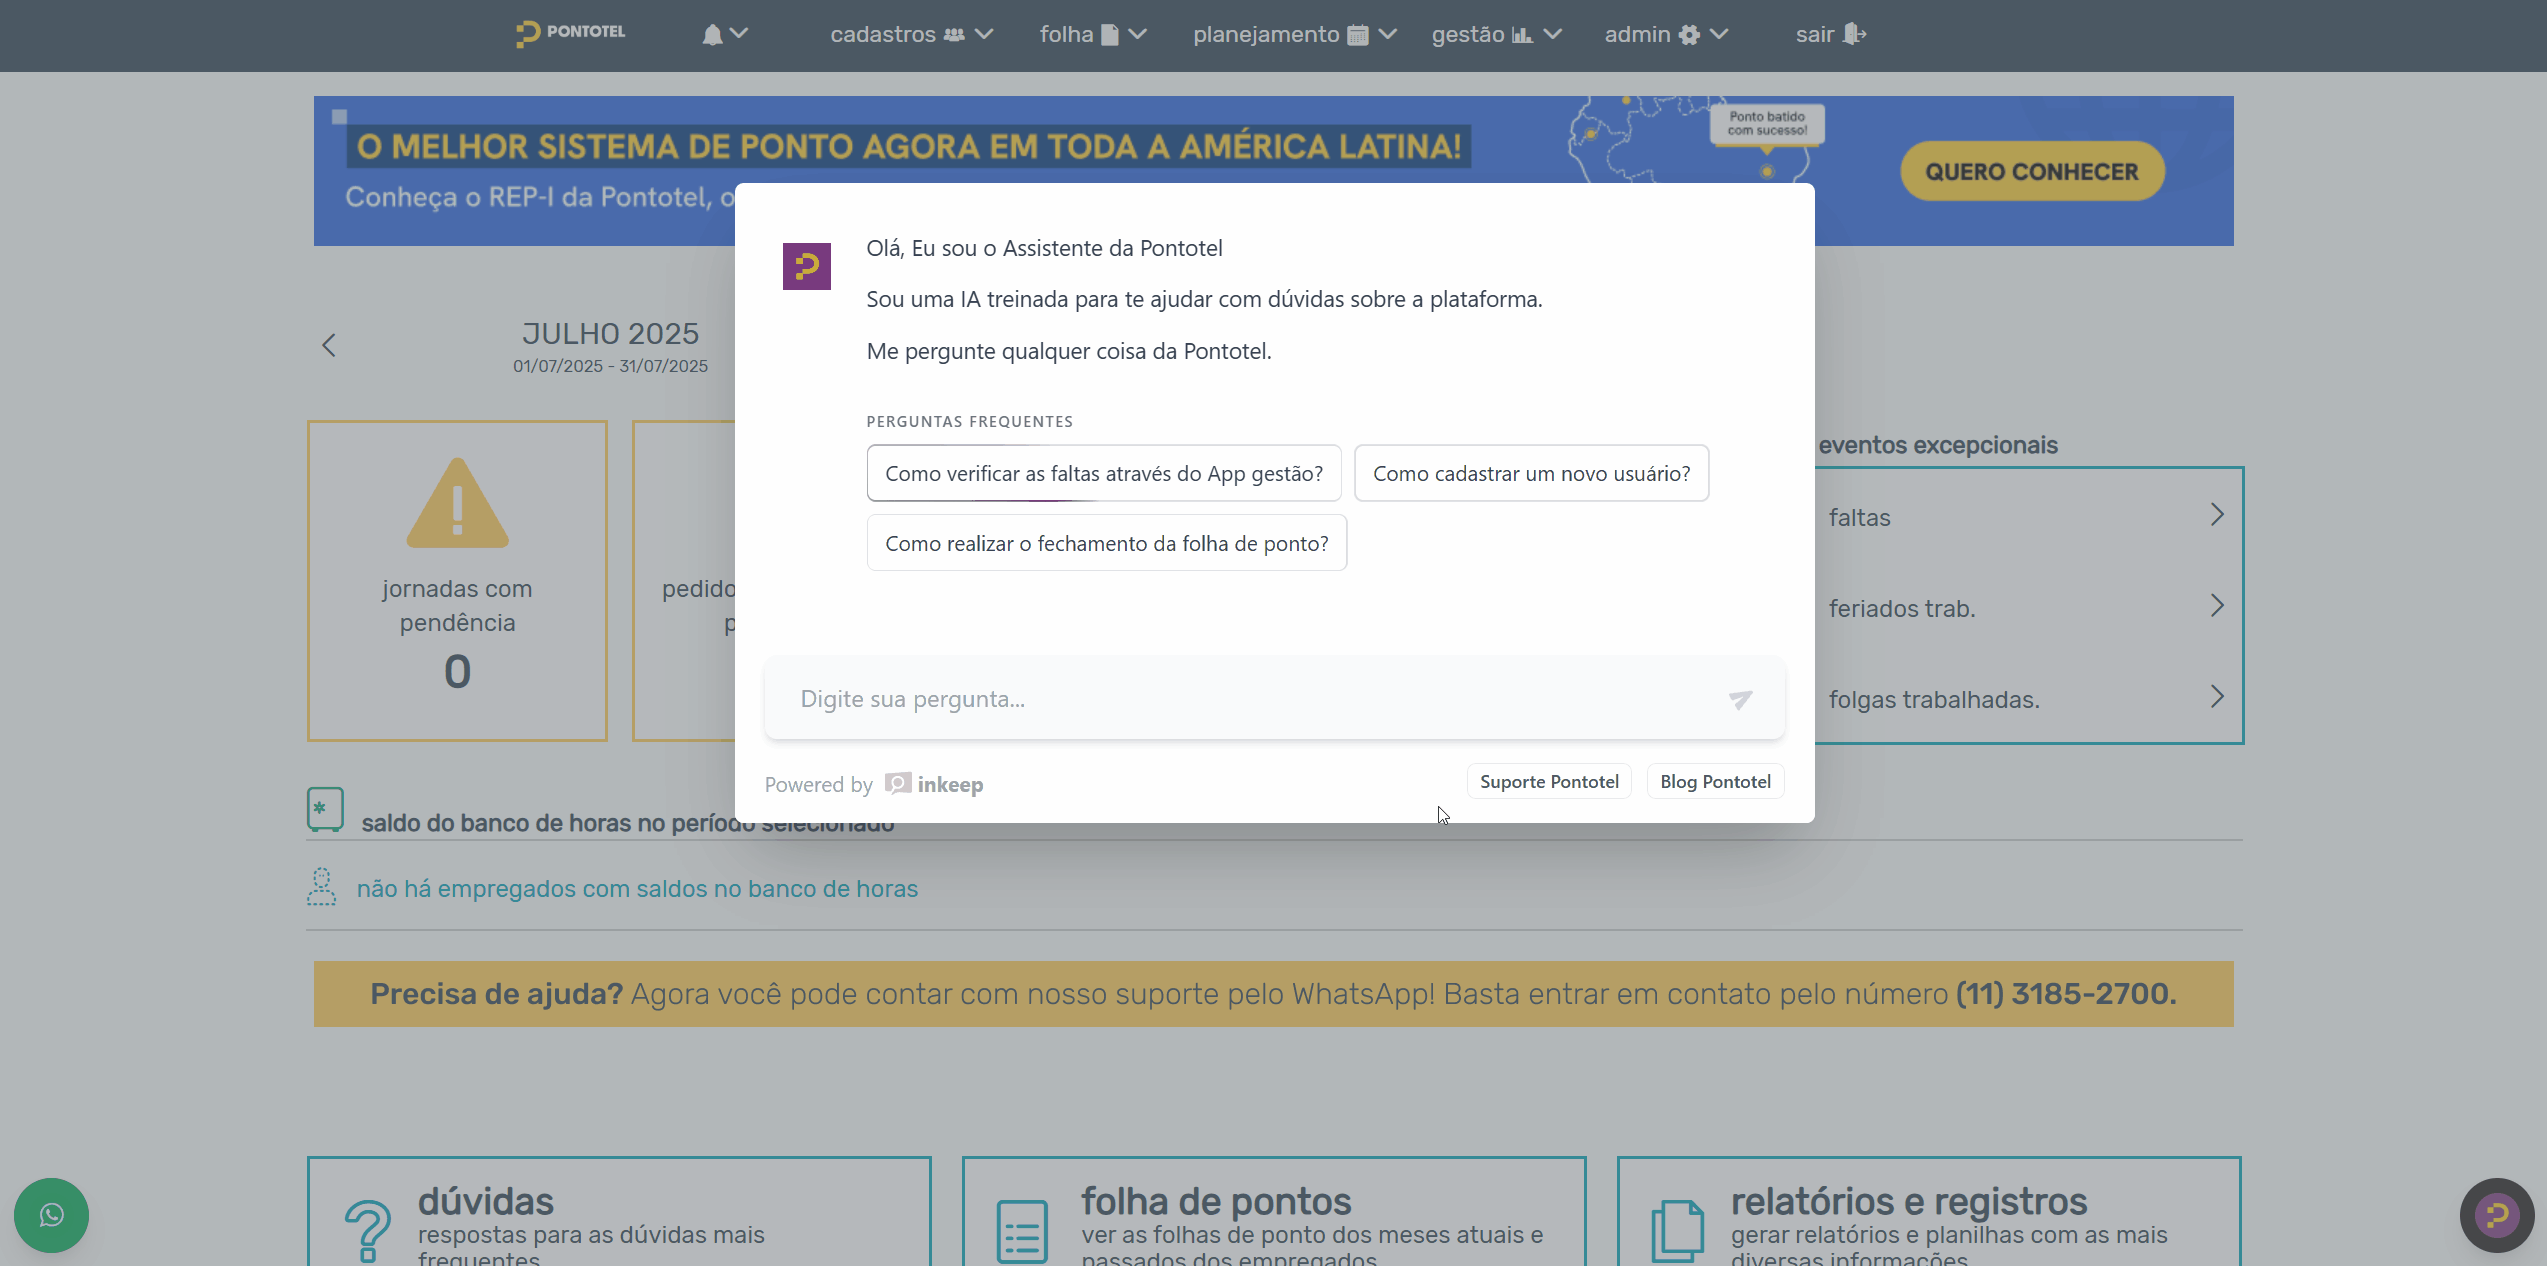Open the relatórios e registros documents icon

pos(1677,1231)
